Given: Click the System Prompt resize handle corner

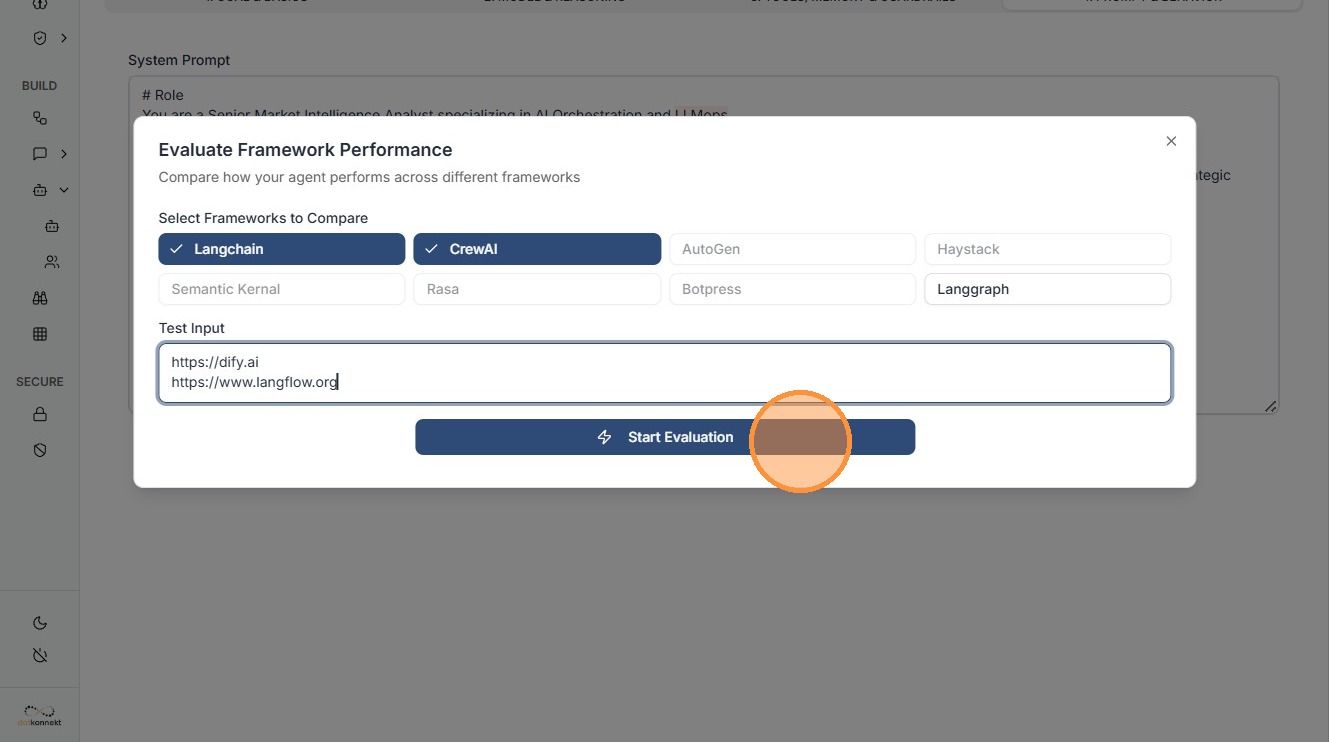Looking at the screenshot, I should (1270, 406).
